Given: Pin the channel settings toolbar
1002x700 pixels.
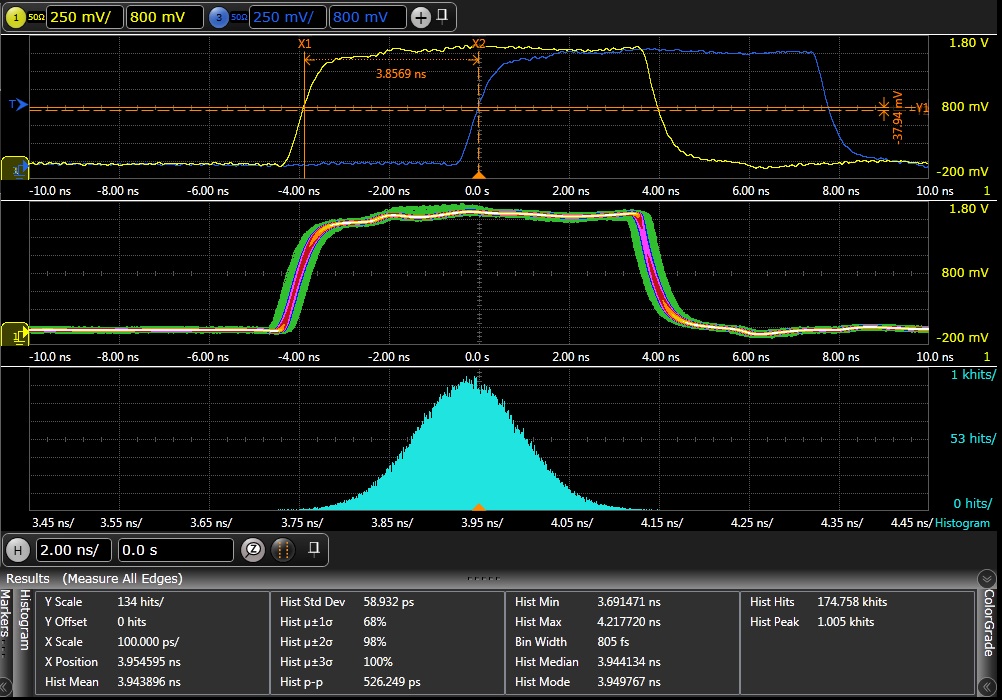Looking at the screenshot, I should point(443,16).
